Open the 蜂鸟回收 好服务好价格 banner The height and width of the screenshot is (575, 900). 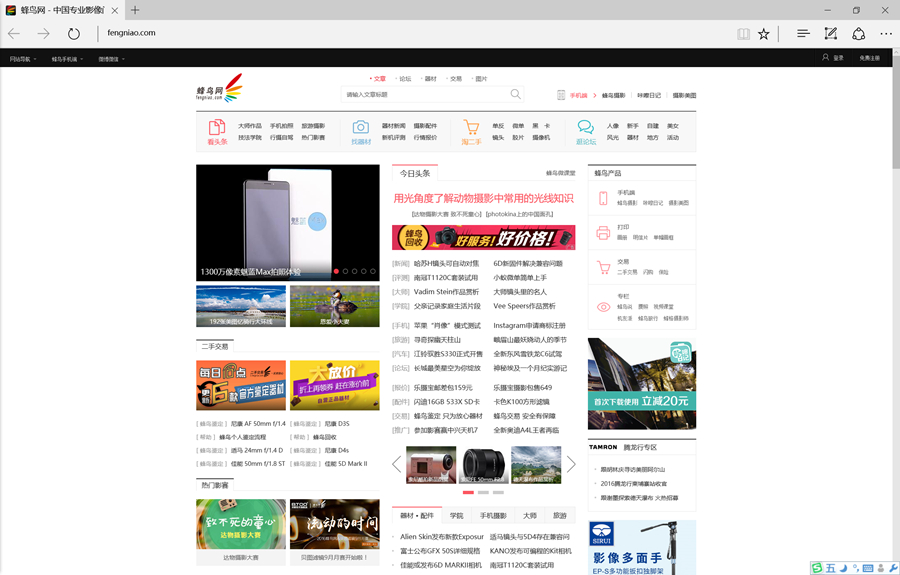tap(483, 237)
